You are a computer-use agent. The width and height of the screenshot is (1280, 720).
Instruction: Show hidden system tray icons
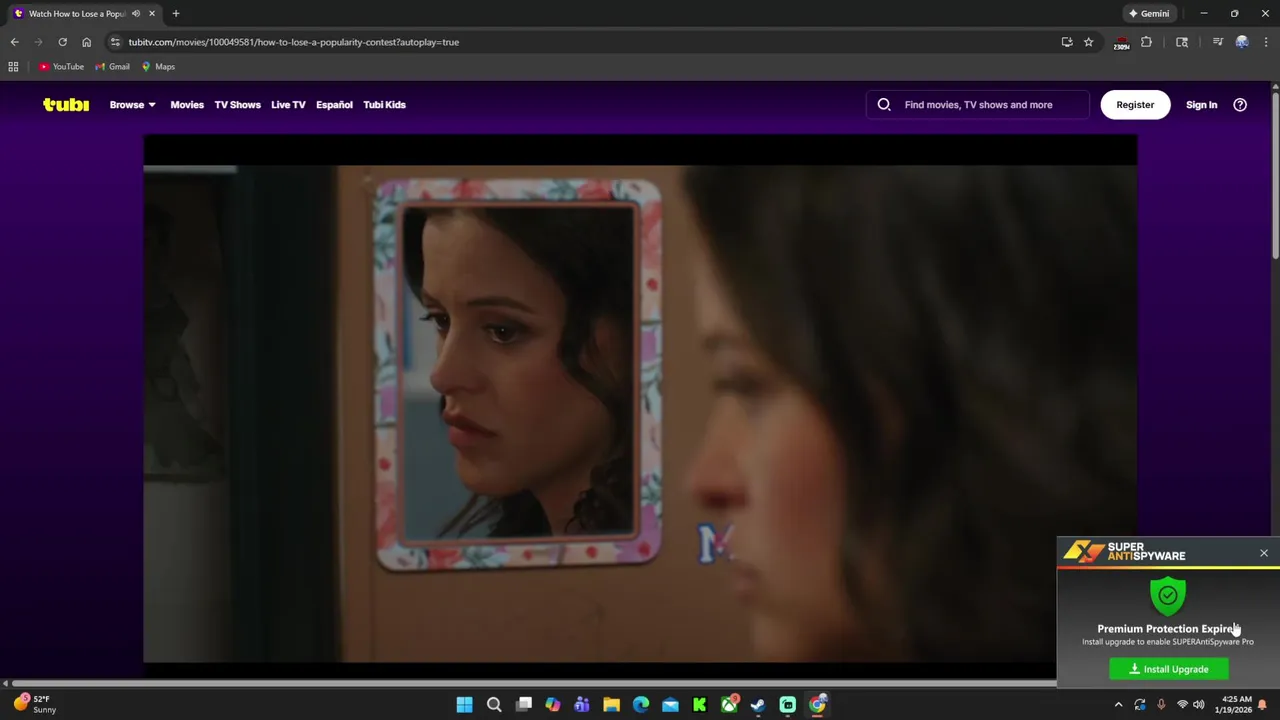pos(1118,705)
